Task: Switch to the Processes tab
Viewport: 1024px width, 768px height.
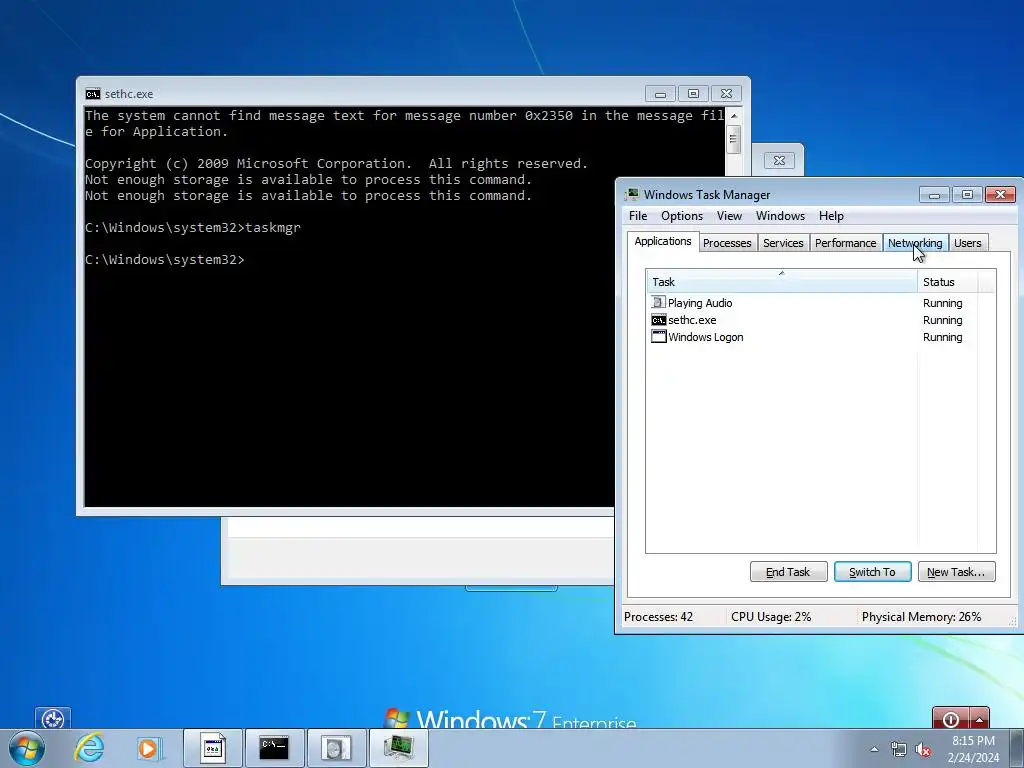Action: pos(727,243)
